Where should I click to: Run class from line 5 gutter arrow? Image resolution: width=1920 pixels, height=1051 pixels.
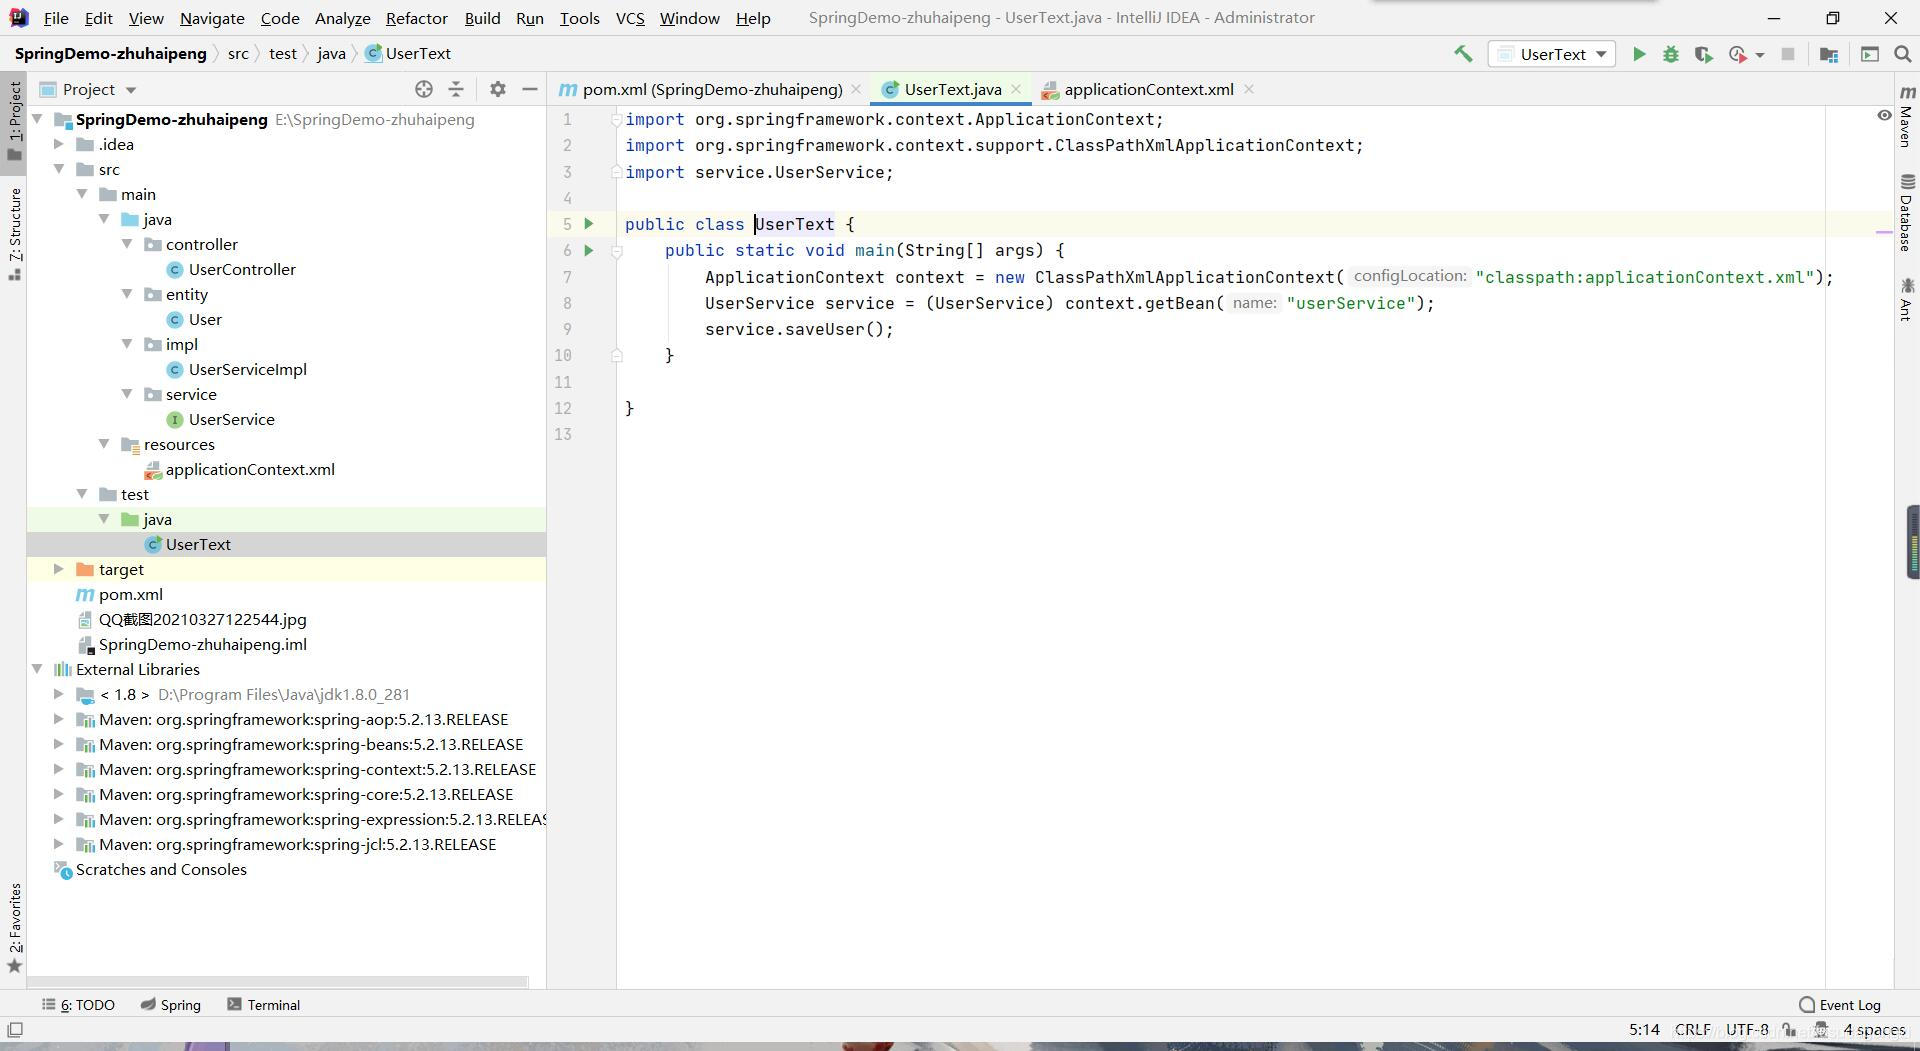589,224
